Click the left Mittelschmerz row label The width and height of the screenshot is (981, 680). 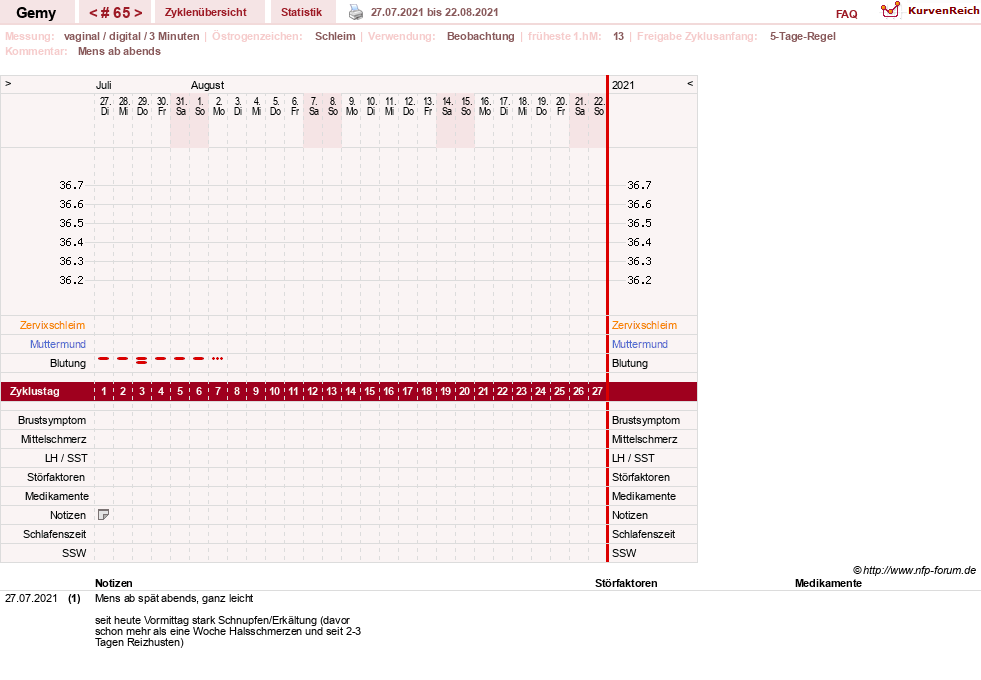(53, 439)
